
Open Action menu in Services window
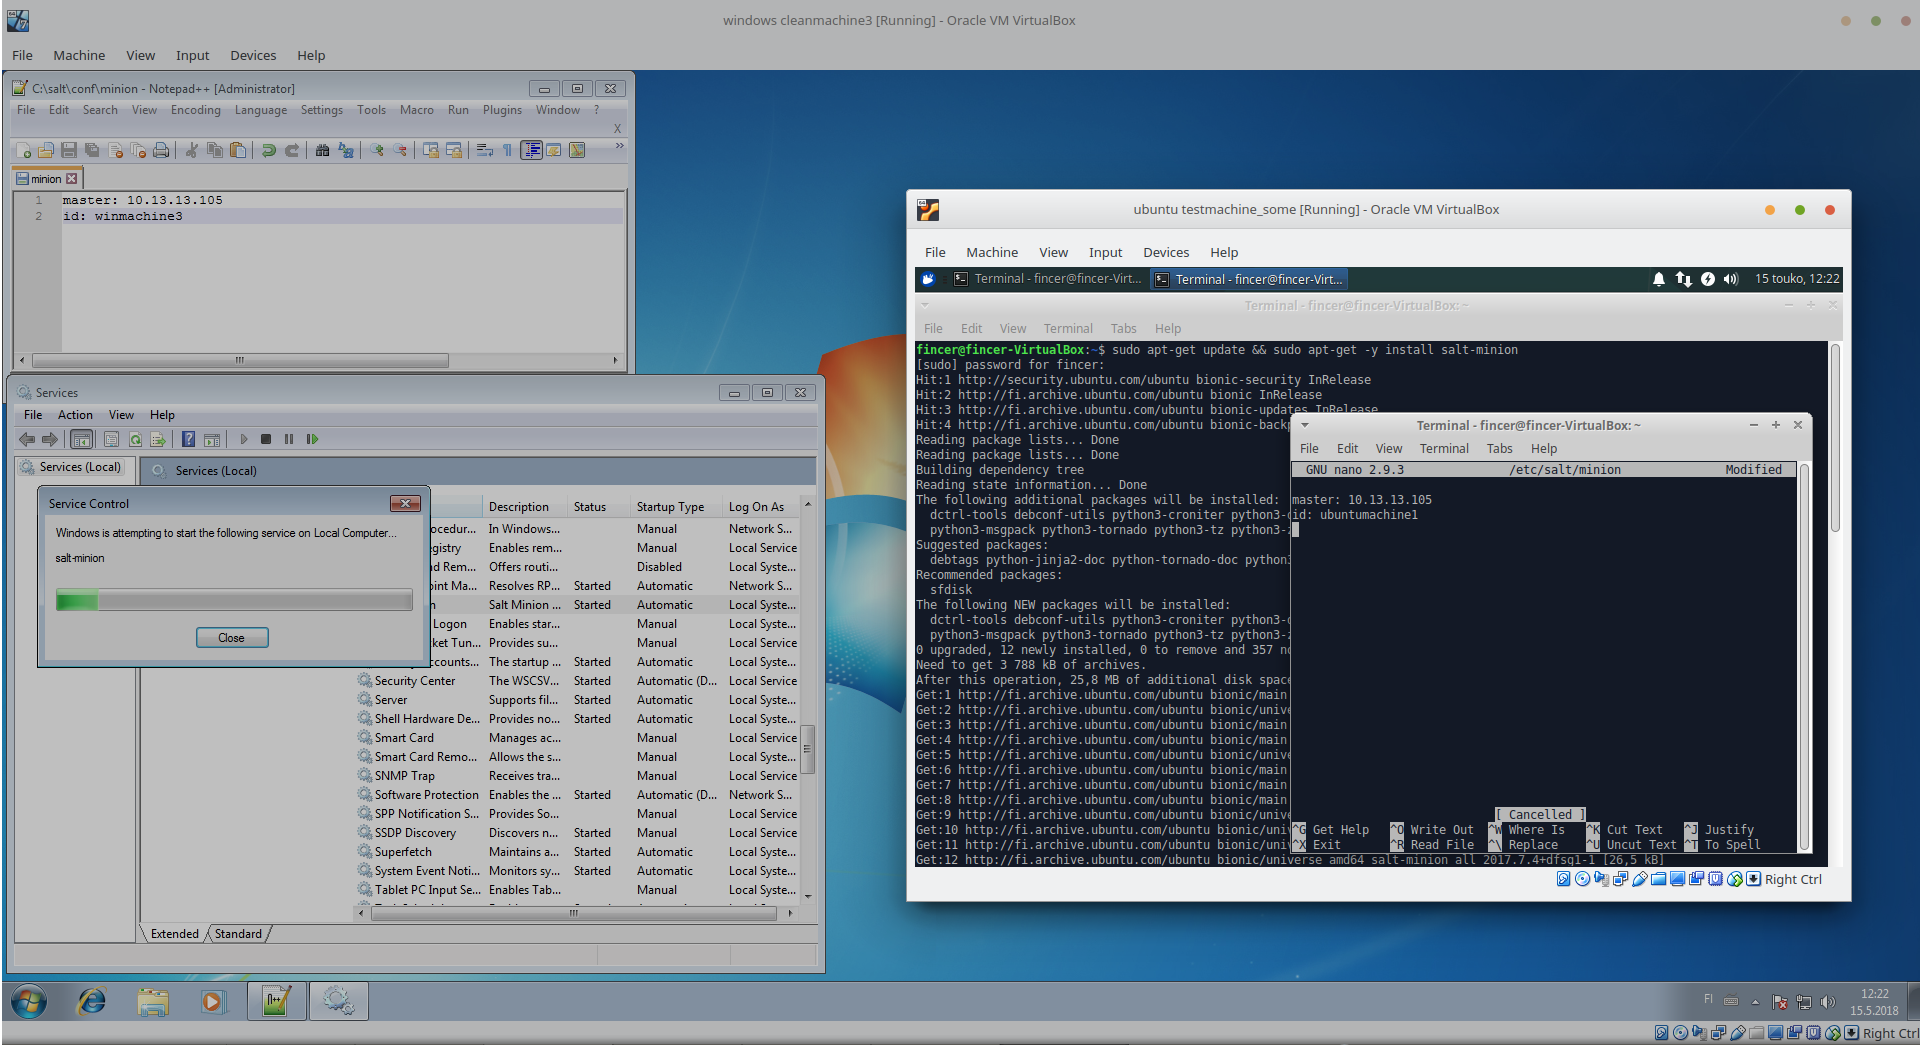coord(75,415)
